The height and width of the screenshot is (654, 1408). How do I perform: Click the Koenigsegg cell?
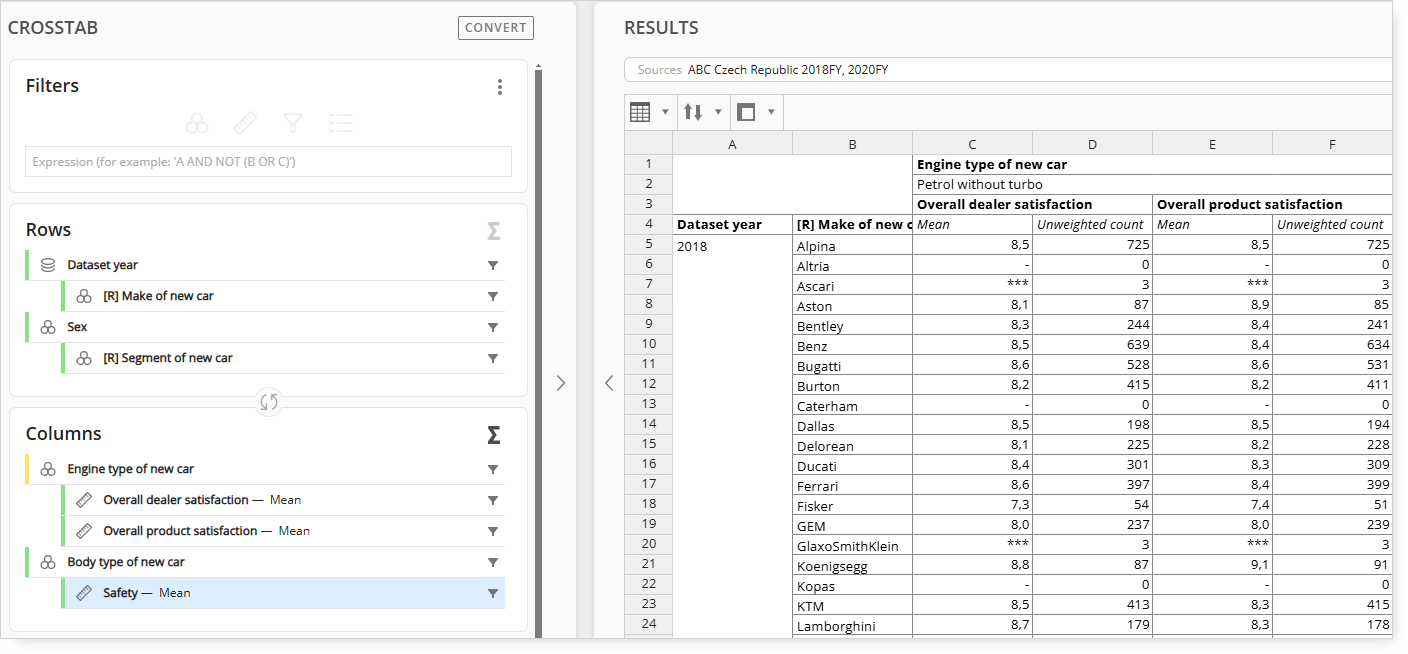coord(852,565)
